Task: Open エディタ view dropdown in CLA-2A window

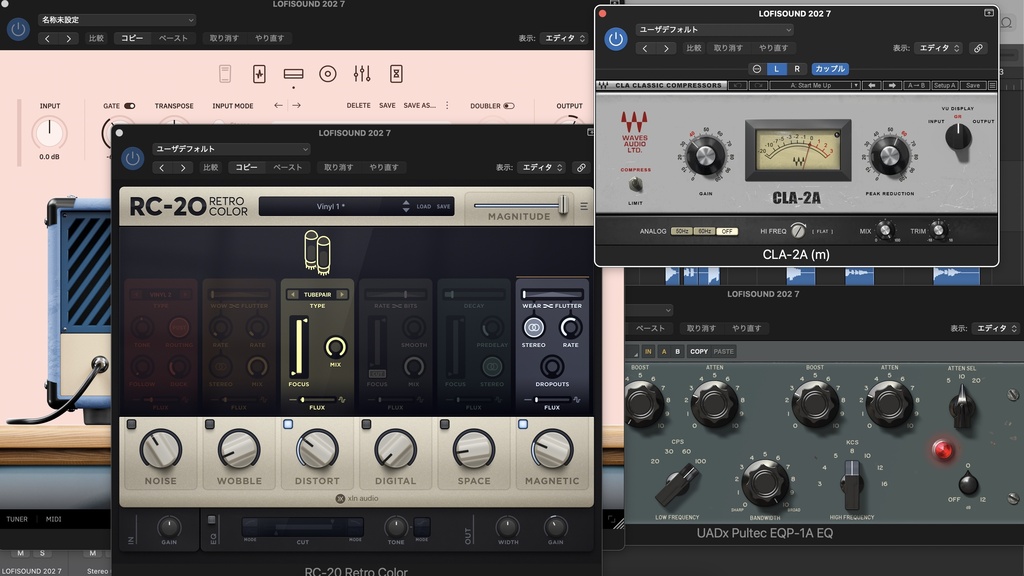Action: pos(938,48)
